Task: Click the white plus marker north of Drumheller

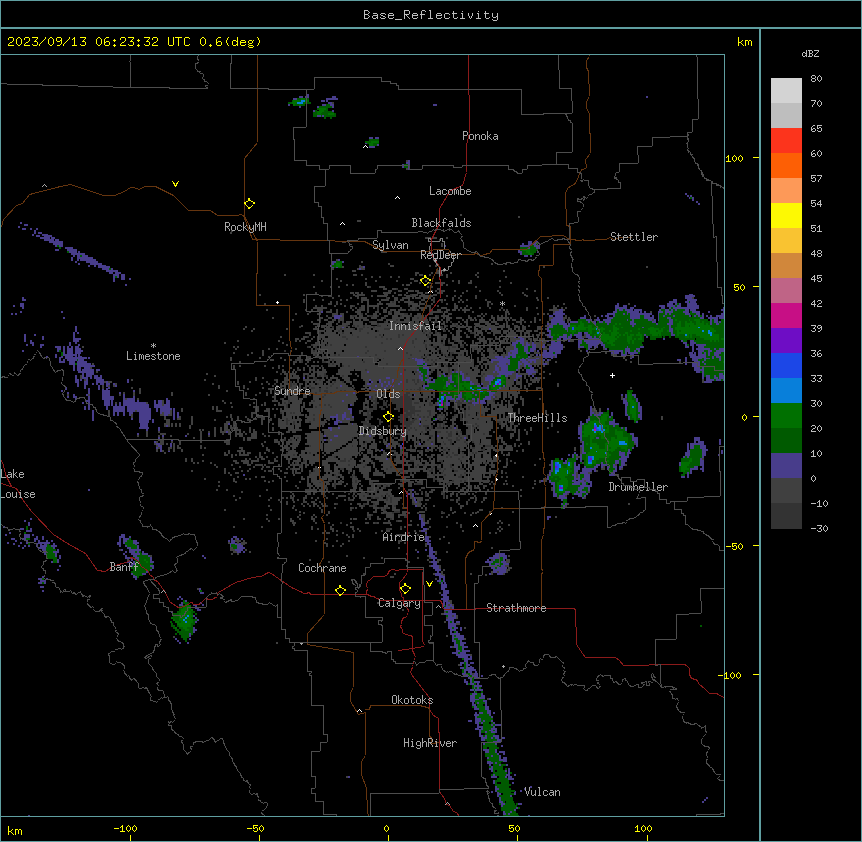Action: (x=612, y=375)
